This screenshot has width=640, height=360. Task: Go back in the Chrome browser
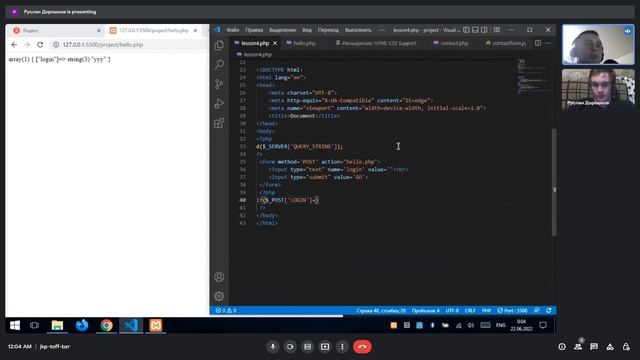click(x=14, y=44)
